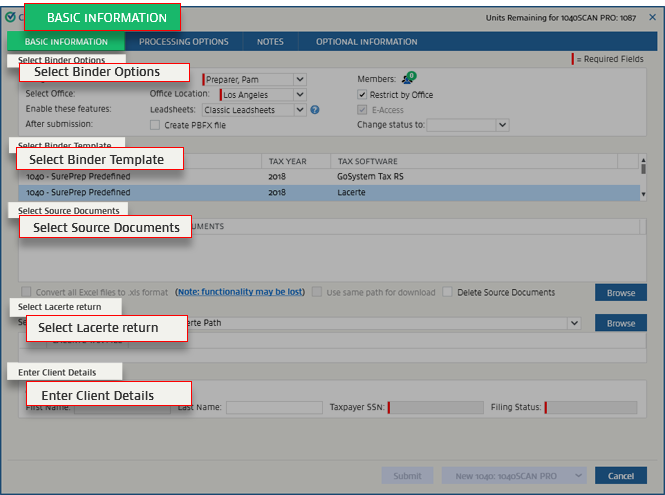The image size is (665, 495).
Task: Click the app logo icon in title bar
Action: pyautogui.click(x=9, y=16)
